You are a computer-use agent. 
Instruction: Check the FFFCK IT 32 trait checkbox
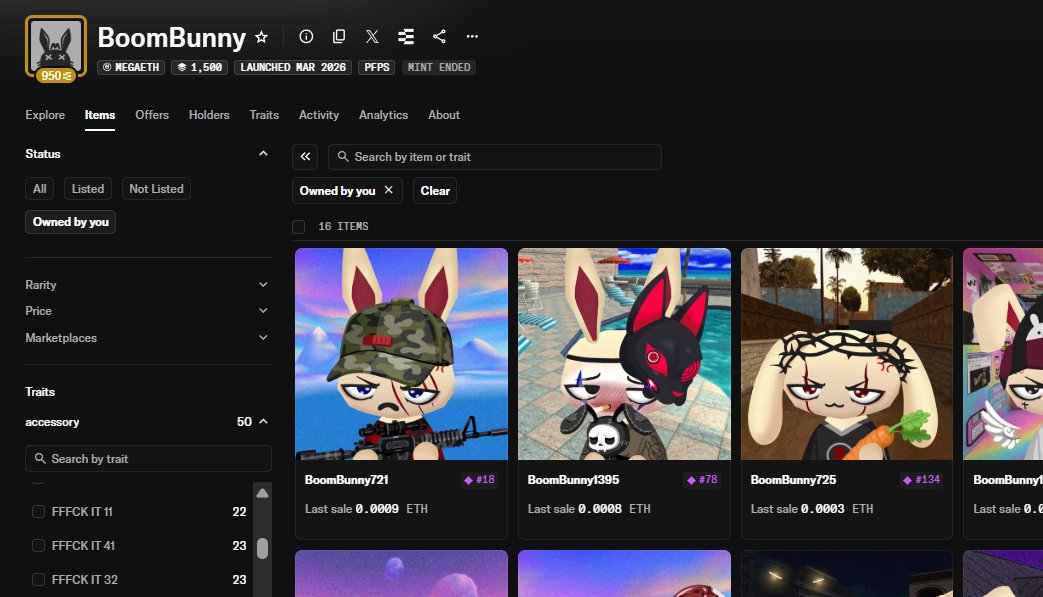tap(39, 579)
